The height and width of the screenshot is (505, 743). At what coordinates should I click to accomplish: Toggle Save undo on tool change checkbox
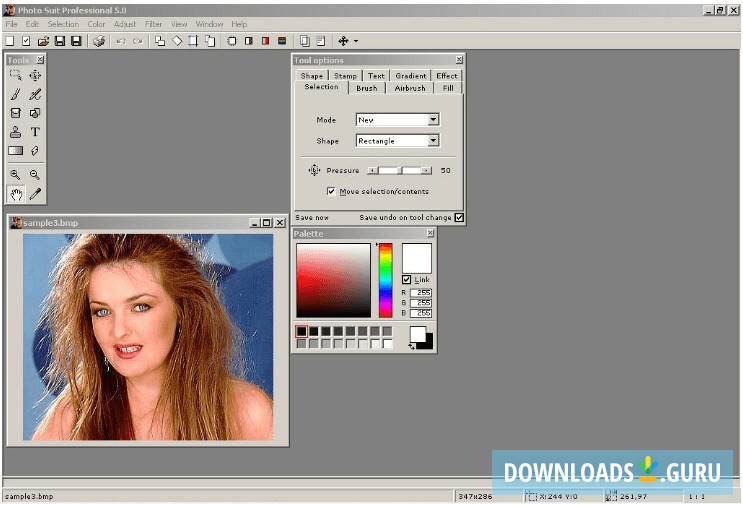(459, 217)
